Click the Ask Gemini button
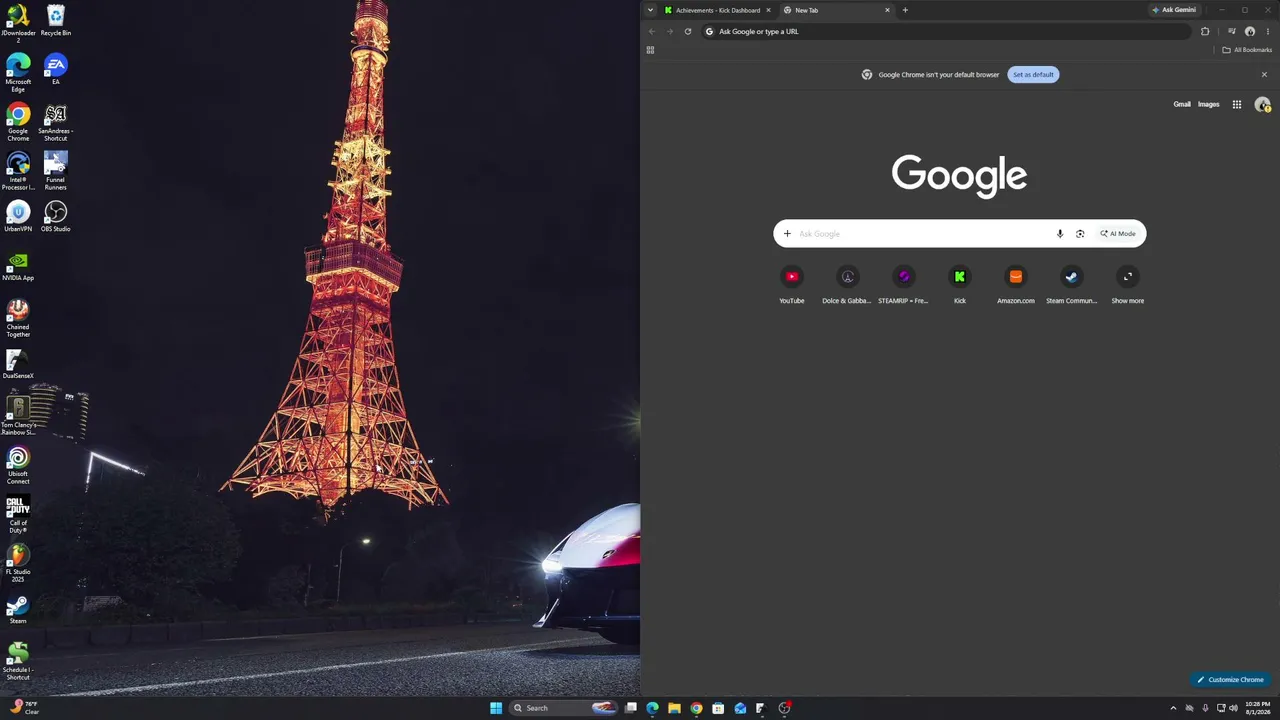The image size is (1280, 720). tap(1174, 10)
